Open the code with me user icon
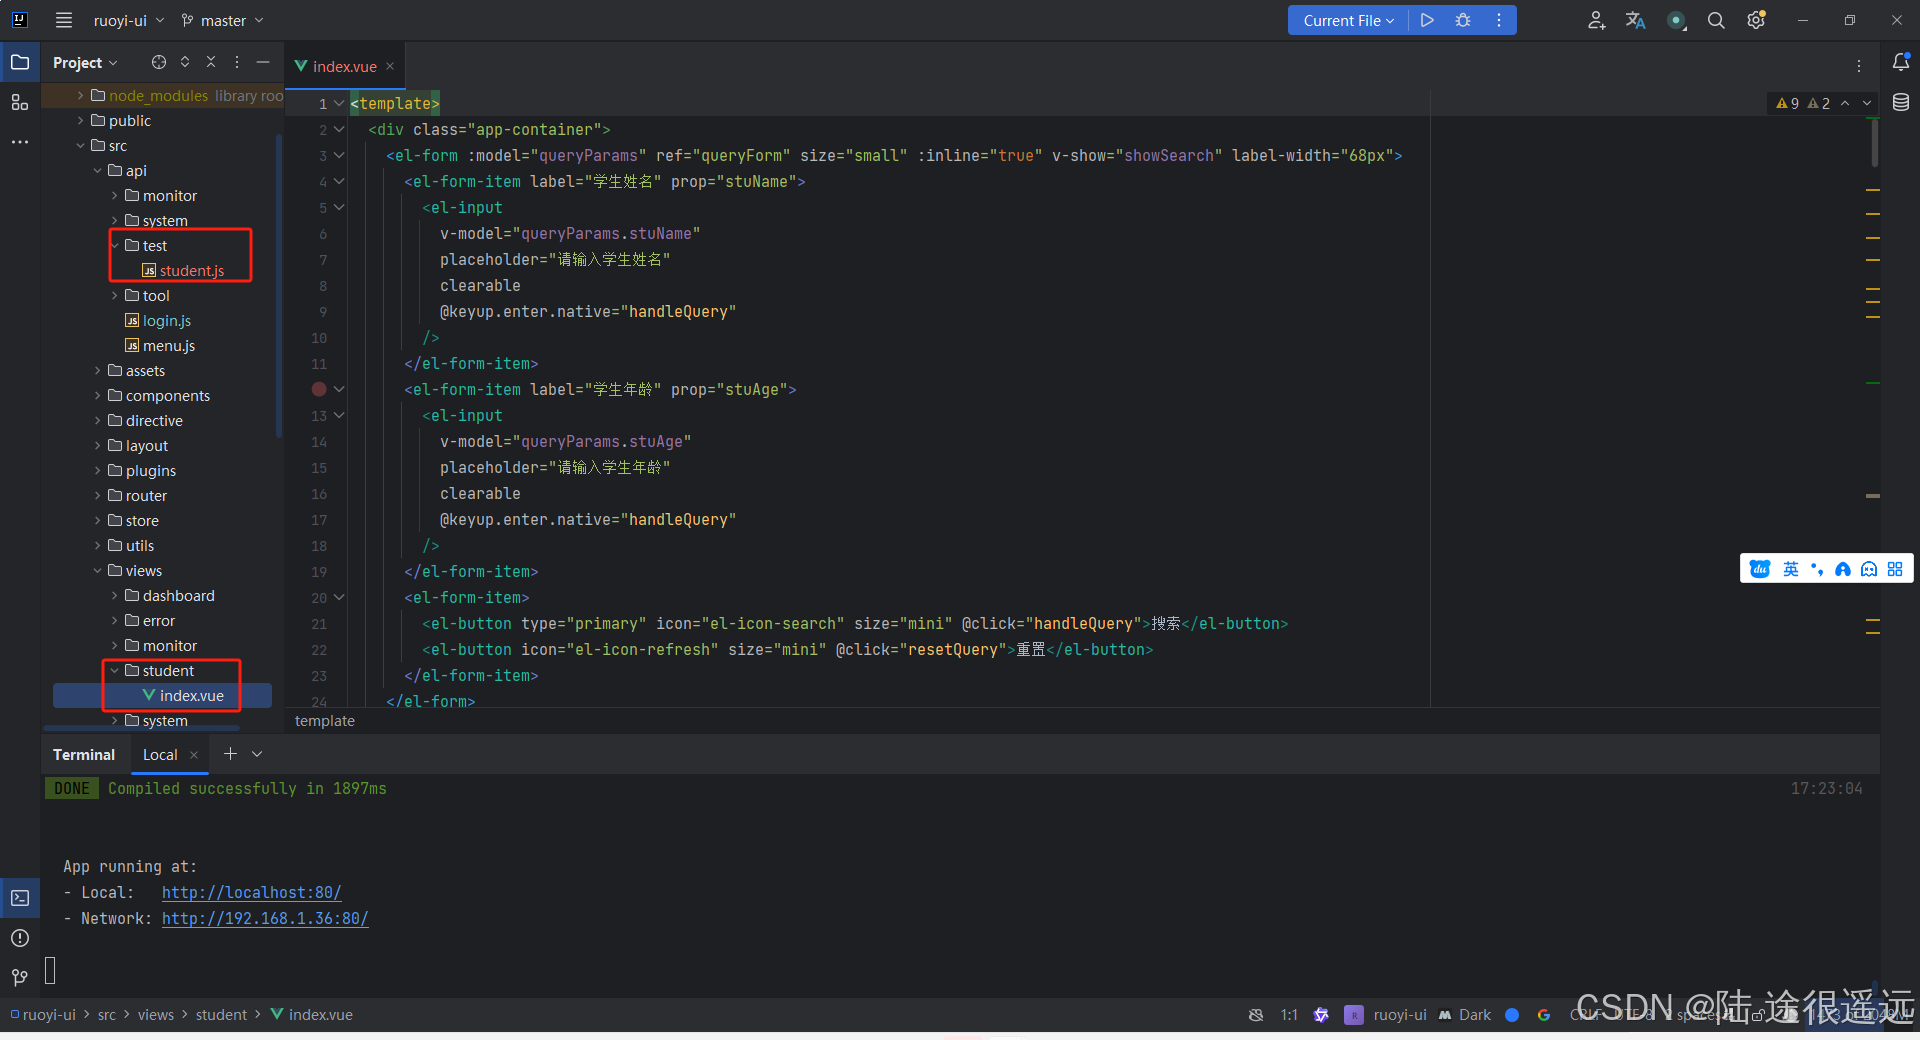 coord(1596,20)
